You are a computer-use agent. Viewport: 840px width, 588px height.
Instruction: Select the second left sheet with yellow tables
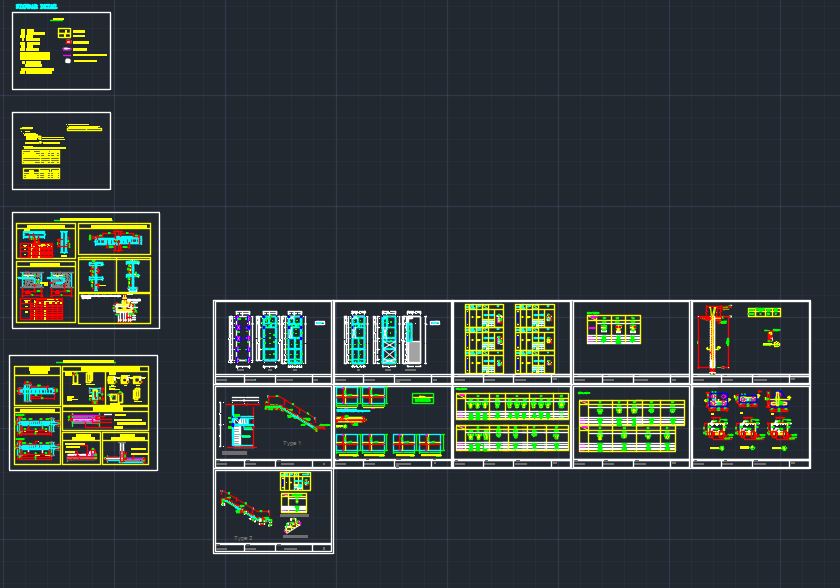tap(61, 151)
